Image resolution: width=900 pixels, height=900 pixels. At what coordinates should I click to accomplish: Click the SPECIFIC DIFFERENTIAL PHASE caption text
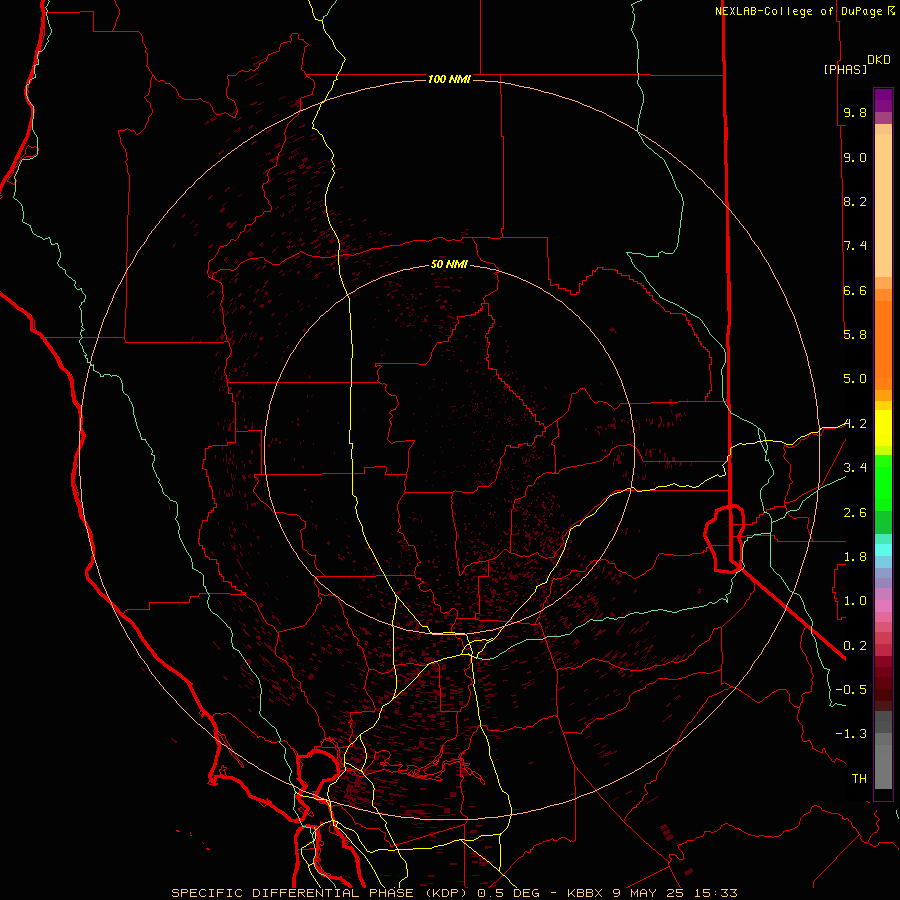tap(292, 893)
